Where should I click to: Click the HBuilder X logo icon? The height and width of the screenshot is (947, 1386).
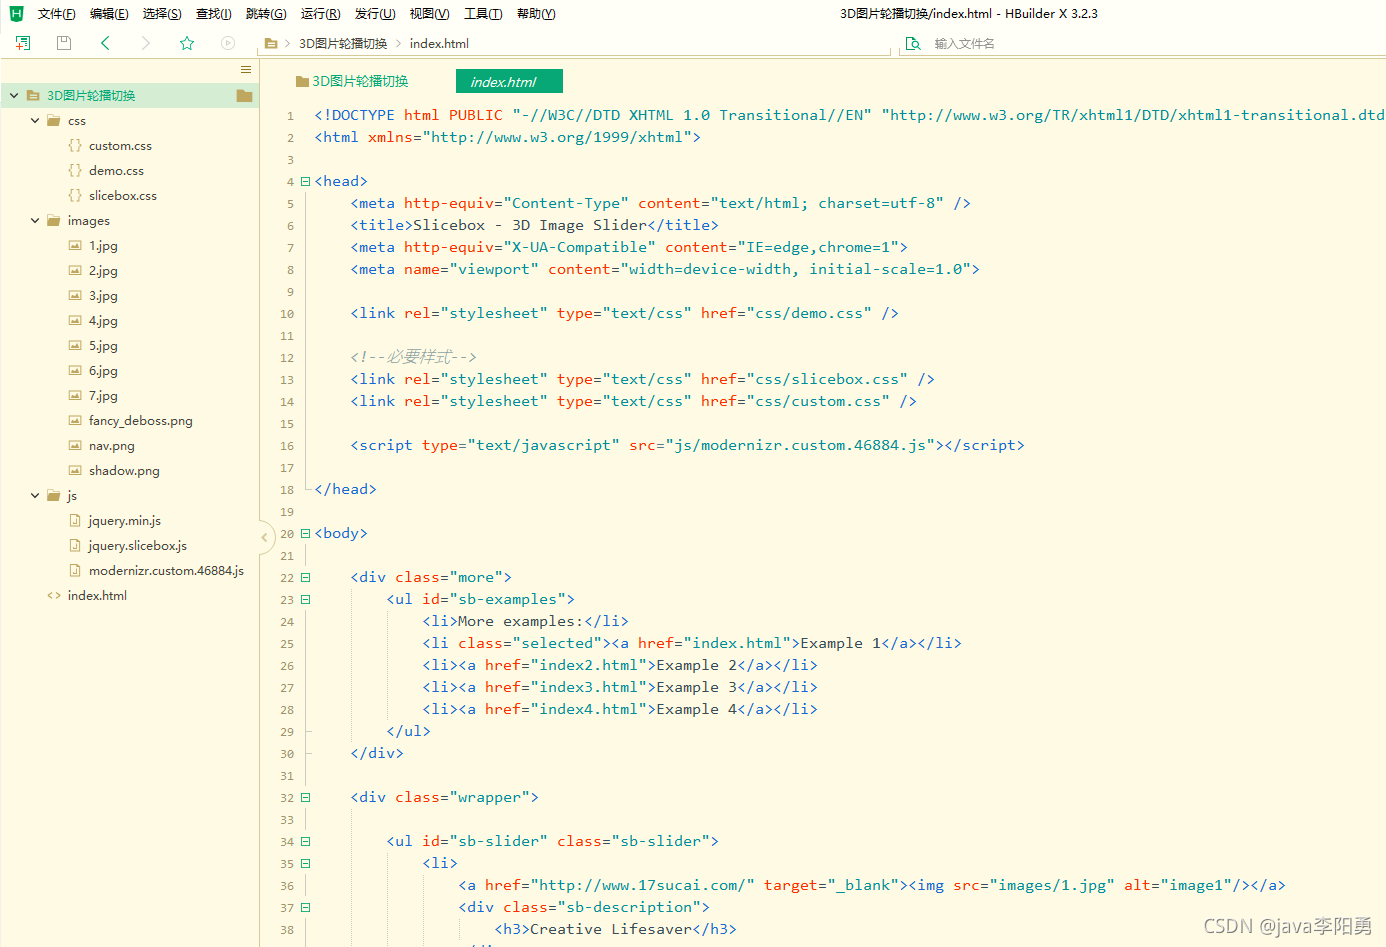[x=16, y=13]
